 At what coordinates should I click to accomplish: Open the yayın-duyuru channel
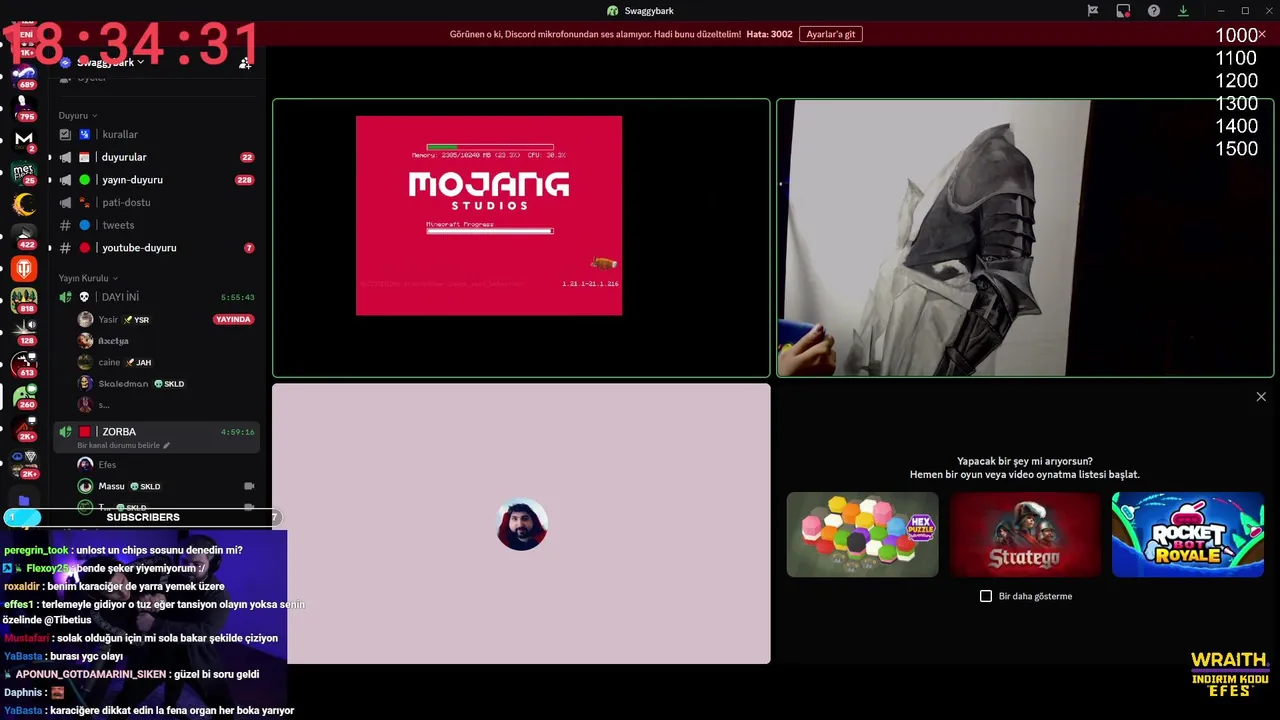tap(156, 180)
